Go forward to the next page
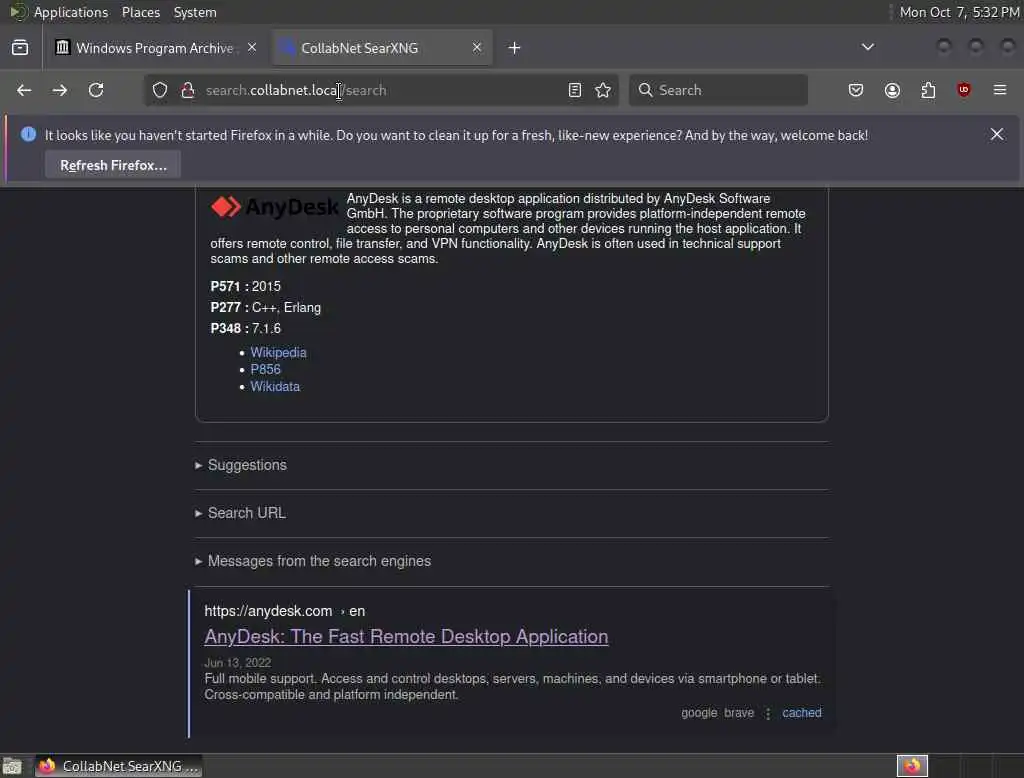This screenshot has width=1024, height=778. click(x=59, y=90)
